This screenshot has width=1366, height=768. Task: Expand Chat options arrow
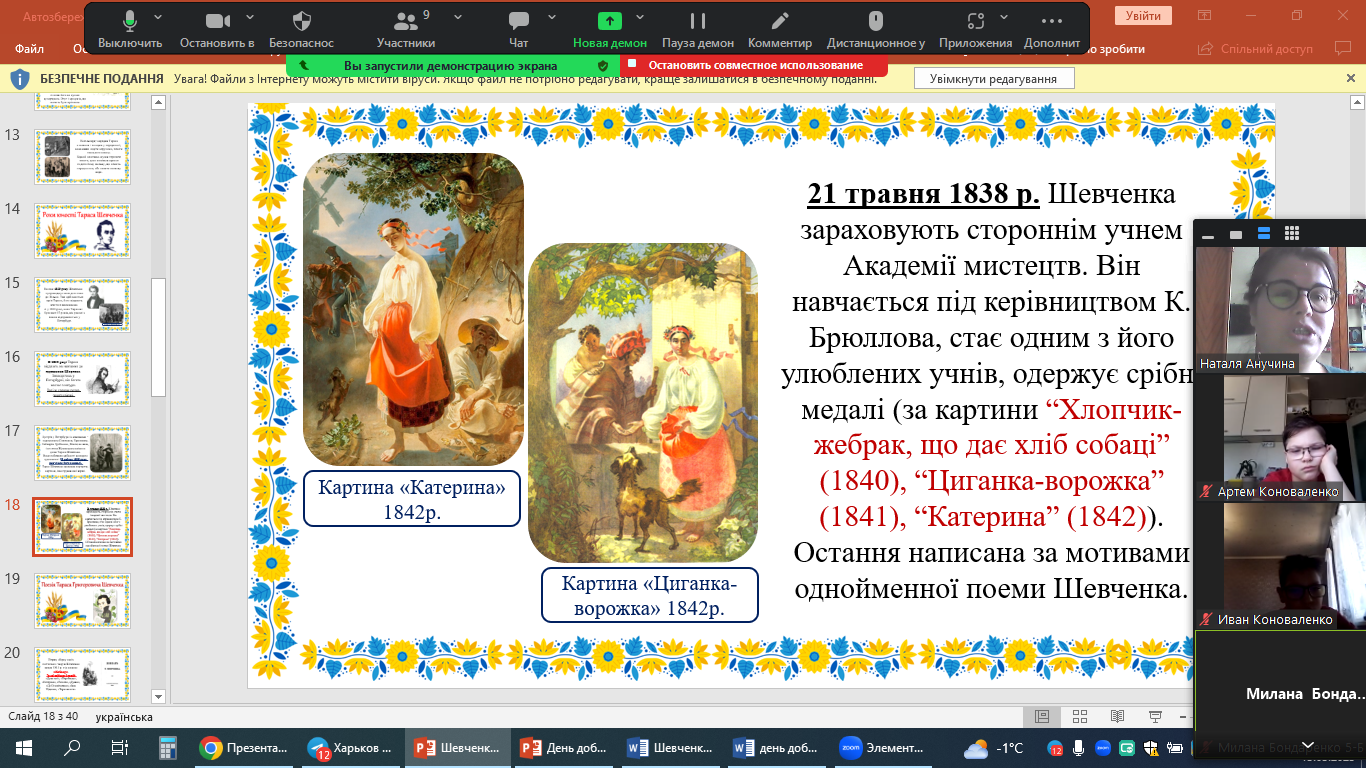(x=552, y=17)
